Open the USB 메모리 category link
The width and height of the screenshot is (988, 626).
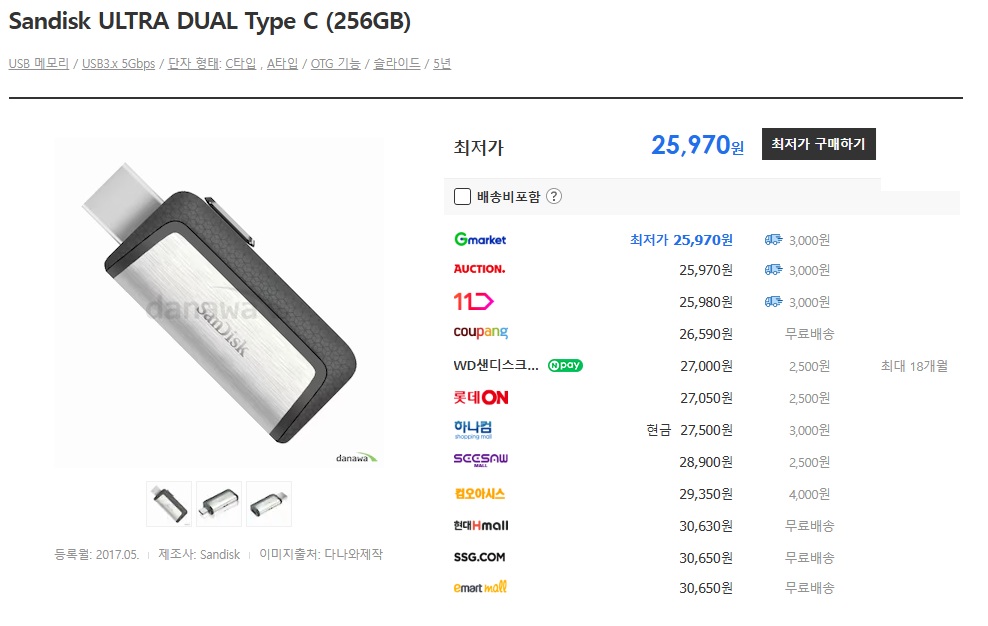39,64
